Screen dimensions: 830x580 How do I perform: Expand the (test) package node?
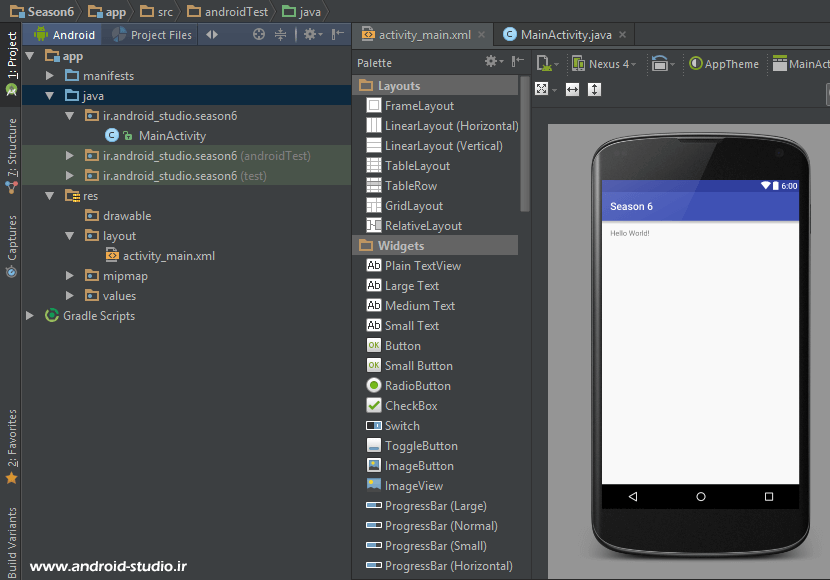click(70, 176)
